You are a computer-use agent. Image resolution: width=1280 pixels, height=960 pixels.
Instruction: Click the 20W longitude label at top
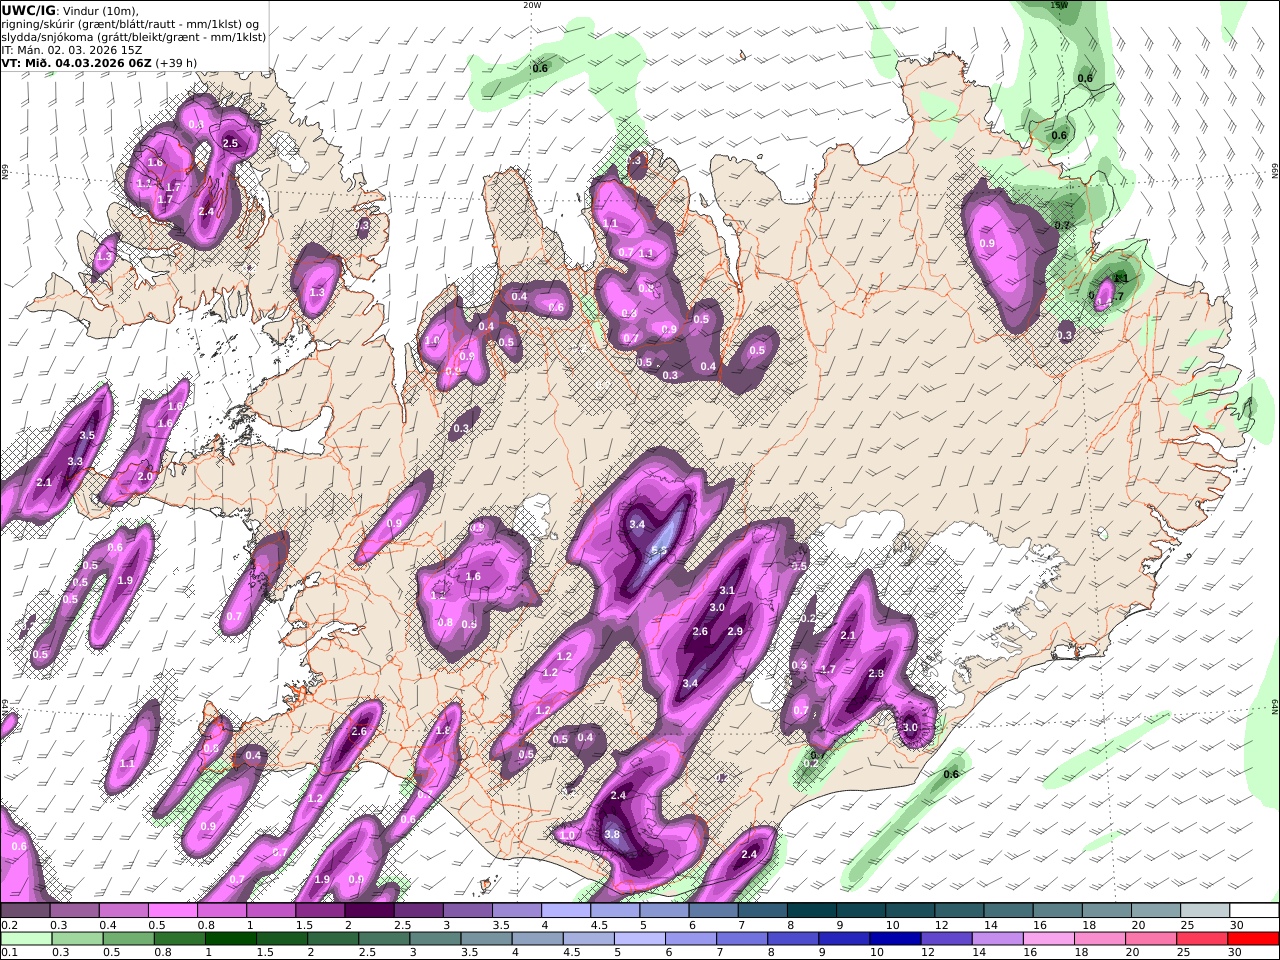tap(531, 5)
